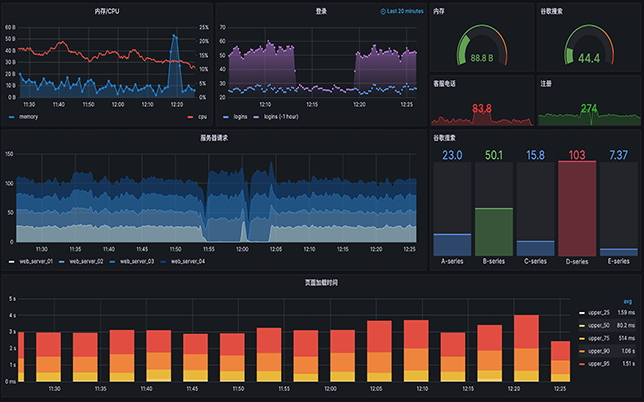This screenshot has height=402, width=644.
Task: Sort legend by the avg column header
Action: 626,300
